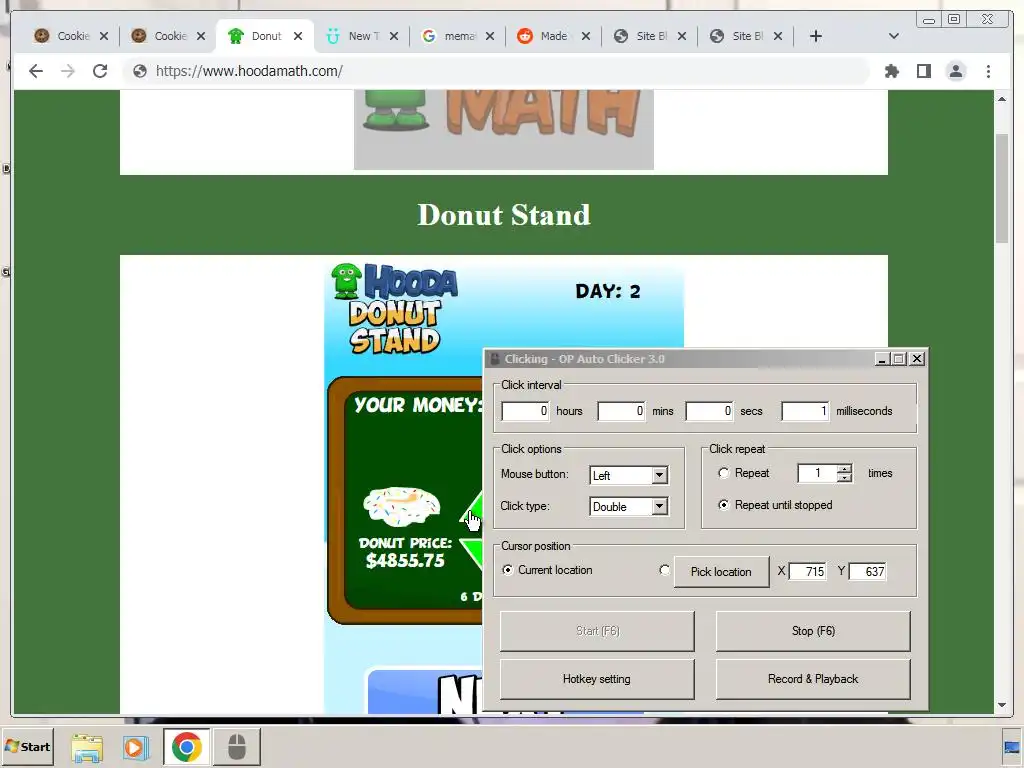Open a new browser tab with plus
Viewport: 1024px width, 768px height.
(x=816, y=36)
